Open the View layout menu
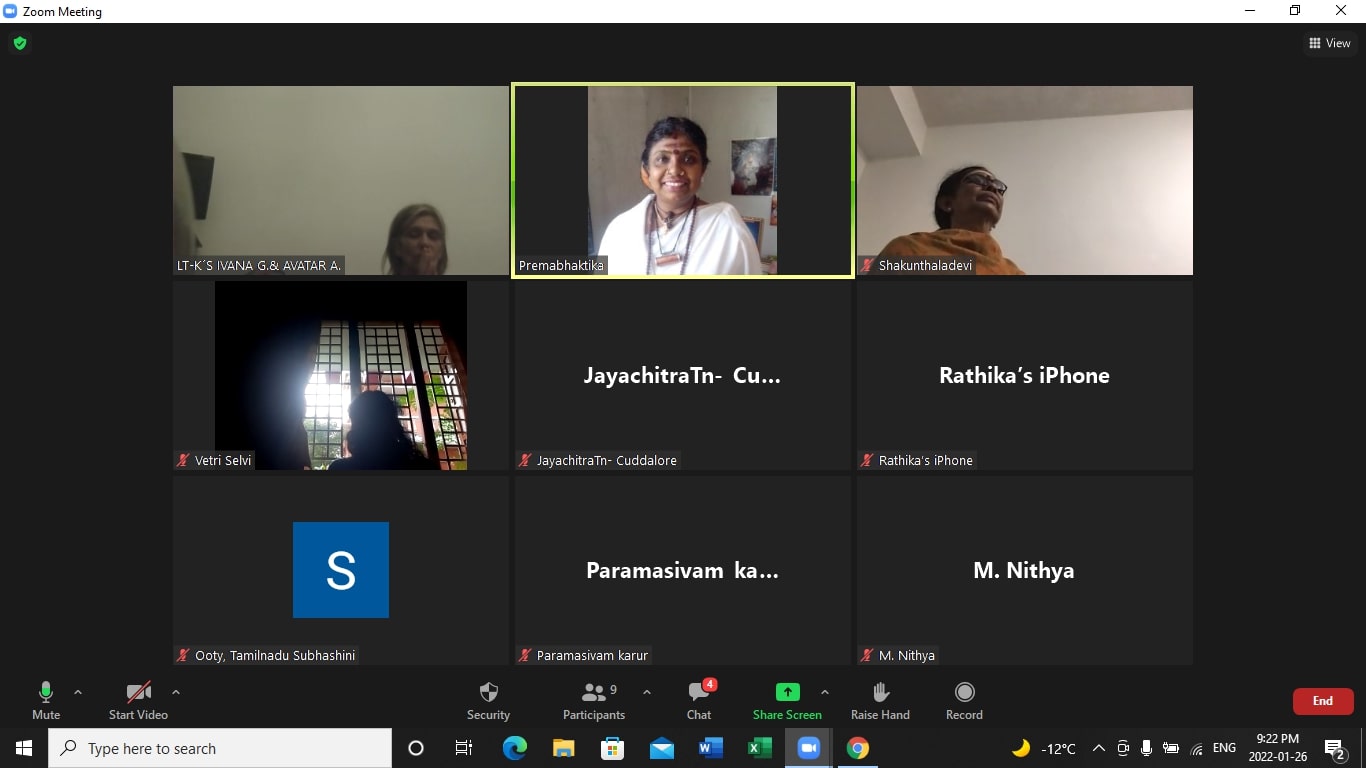The height and width of the screenshot is (768, 1366). pyautogui.click(x=1330, y=43)
